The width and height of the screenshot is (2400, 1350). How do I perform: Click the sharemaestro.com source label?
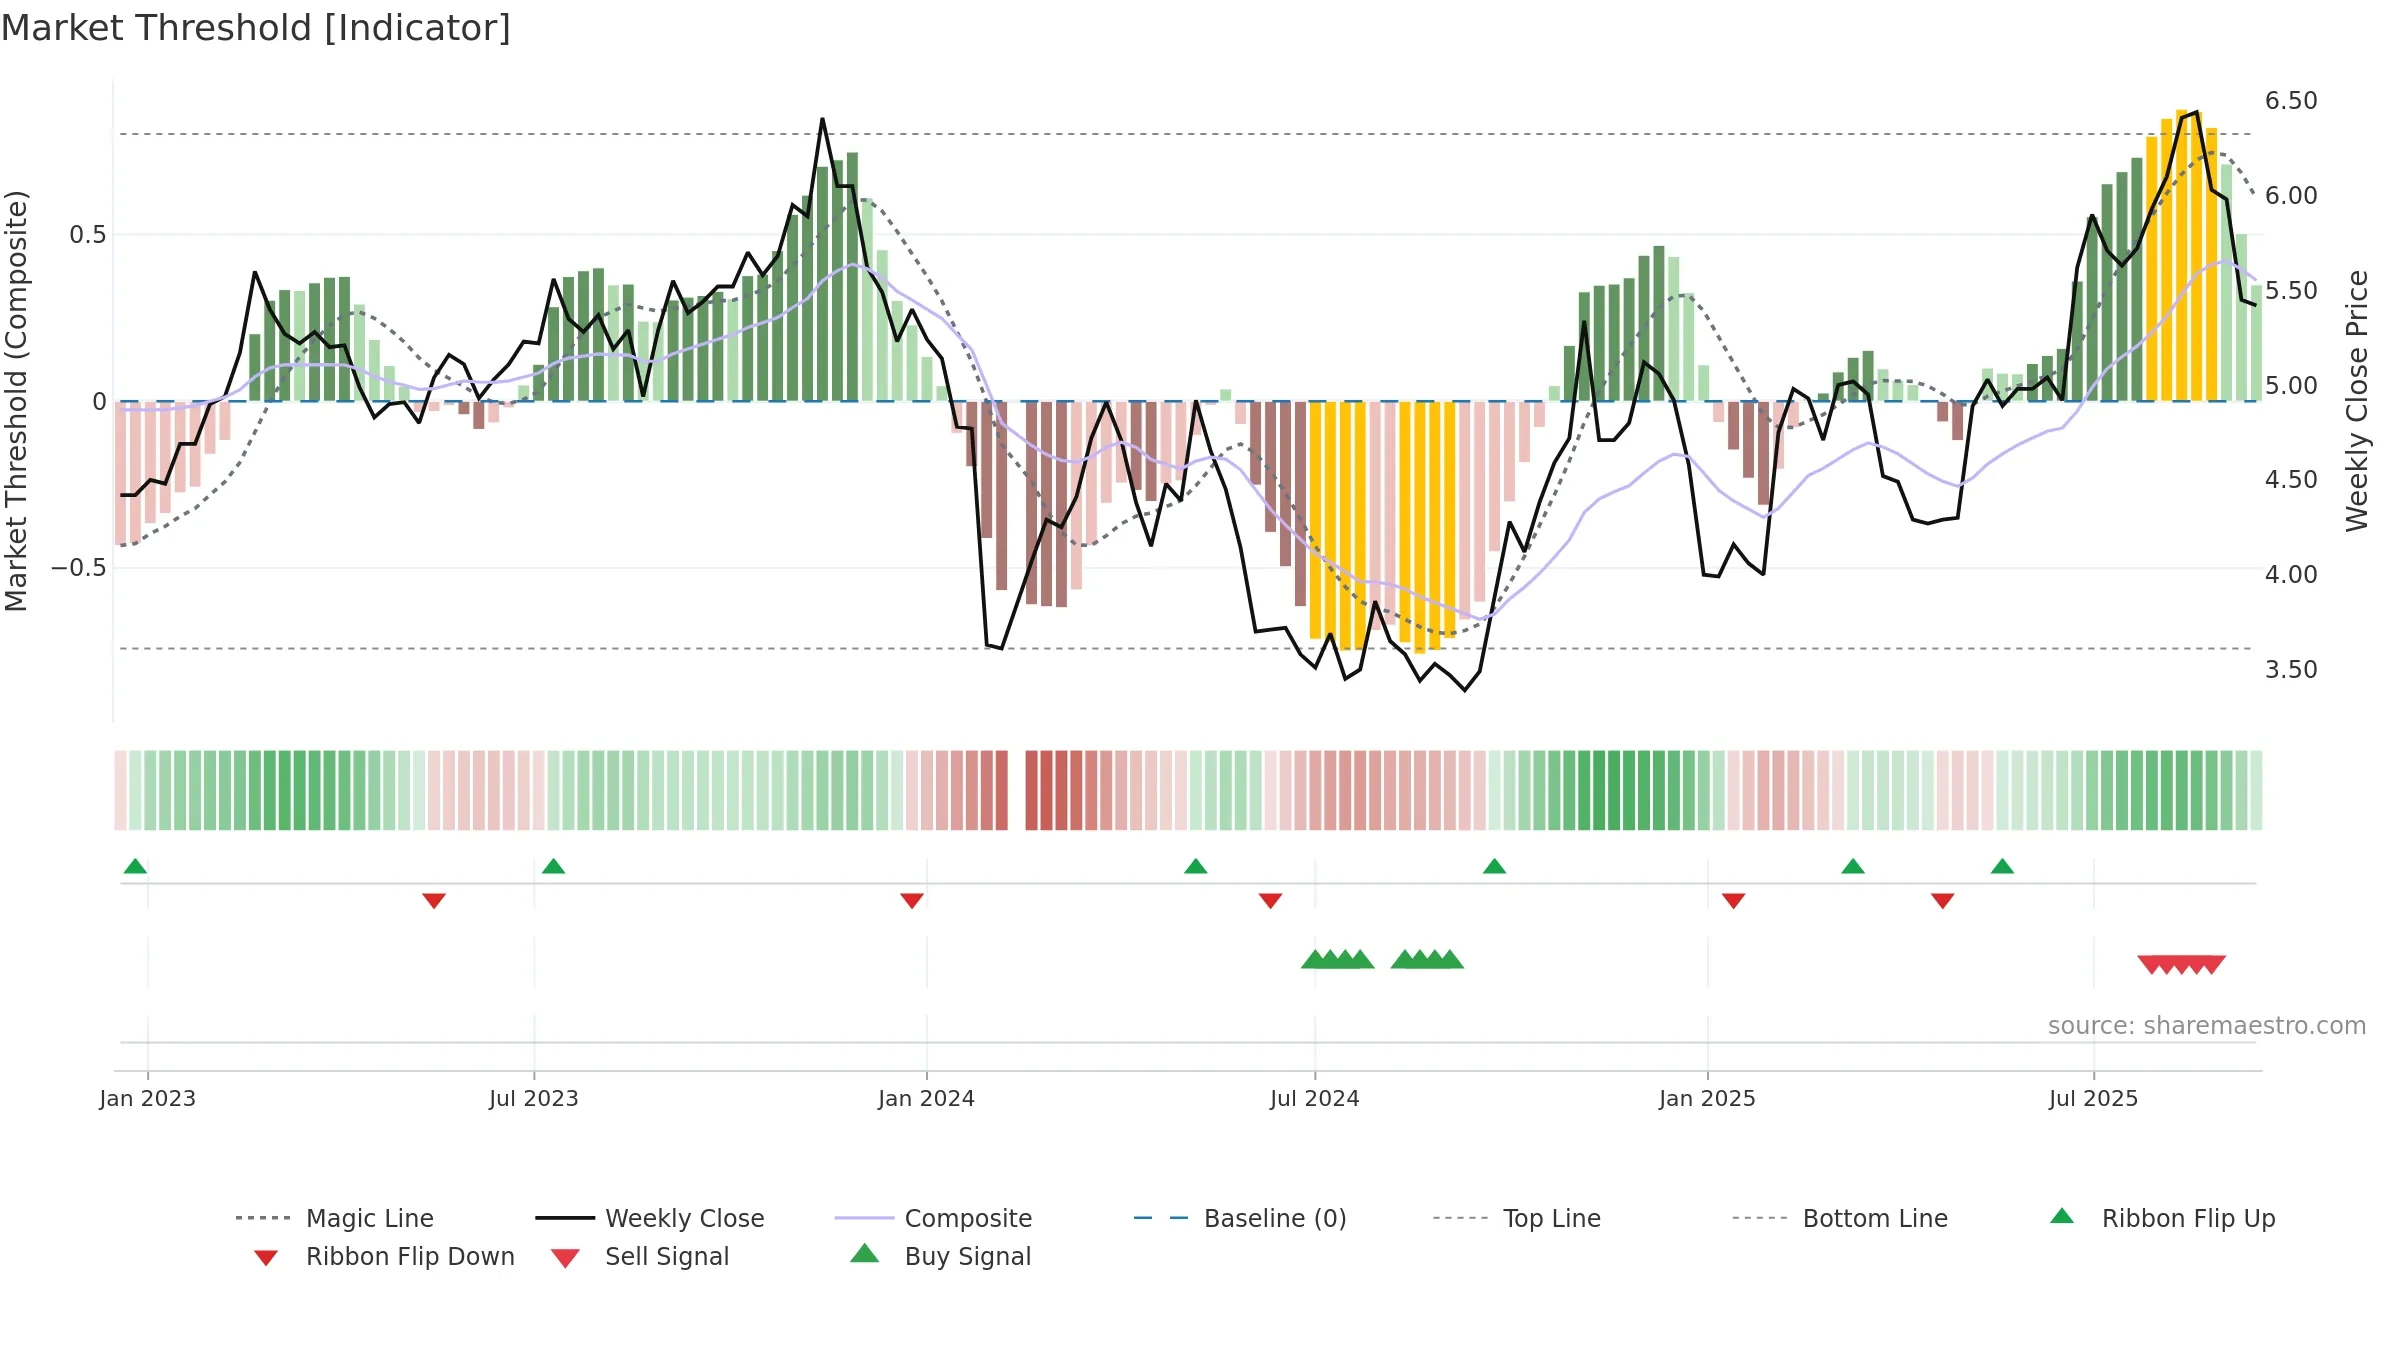coord(2207,1026)
